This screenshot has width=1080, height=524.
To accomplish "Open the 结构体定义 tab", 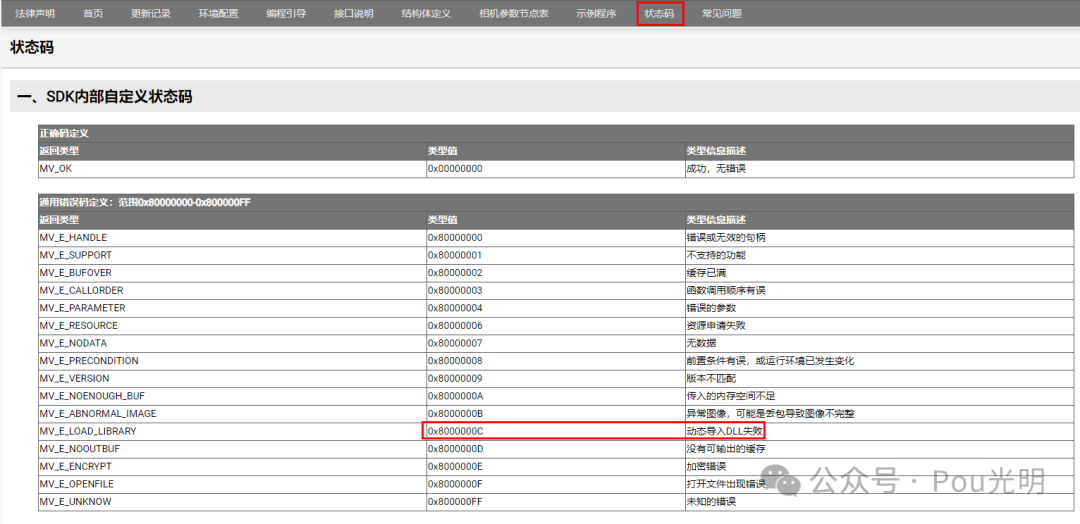I will [426, 13].
